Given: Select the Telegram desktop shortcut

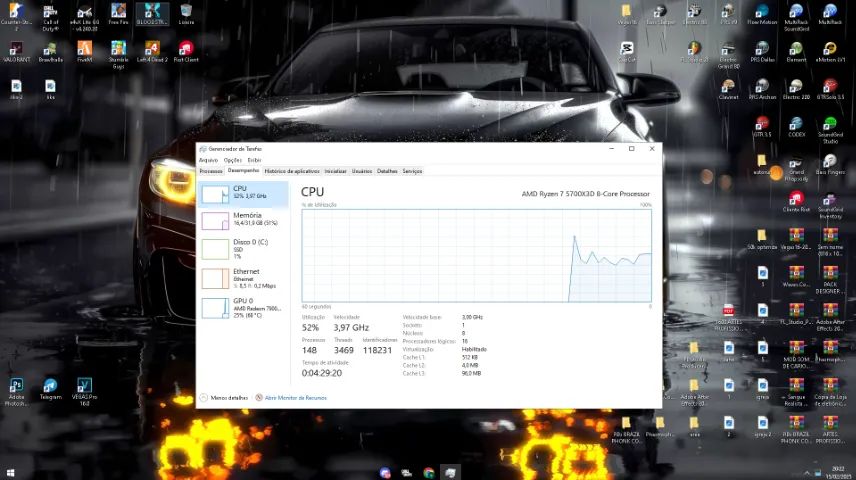Looking at the screenshot, I should [x=50, y=389].
